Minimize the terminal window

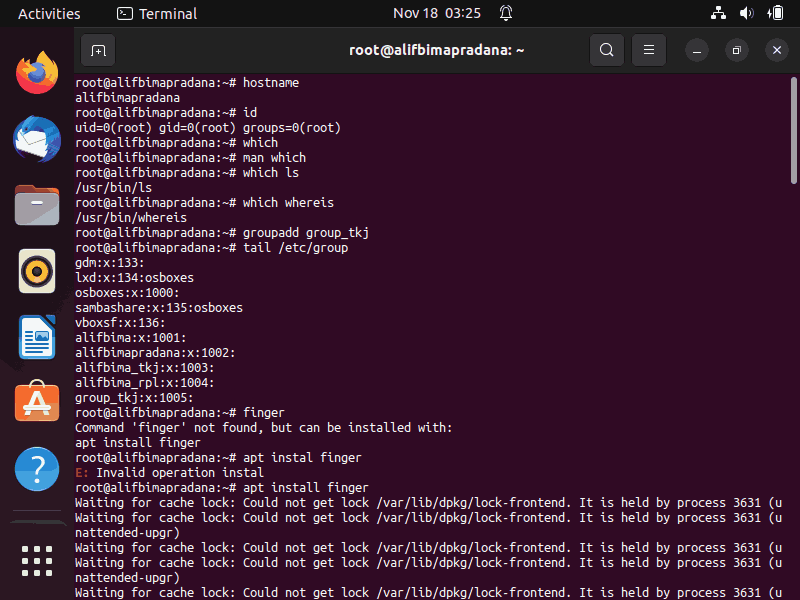point(696,51)
